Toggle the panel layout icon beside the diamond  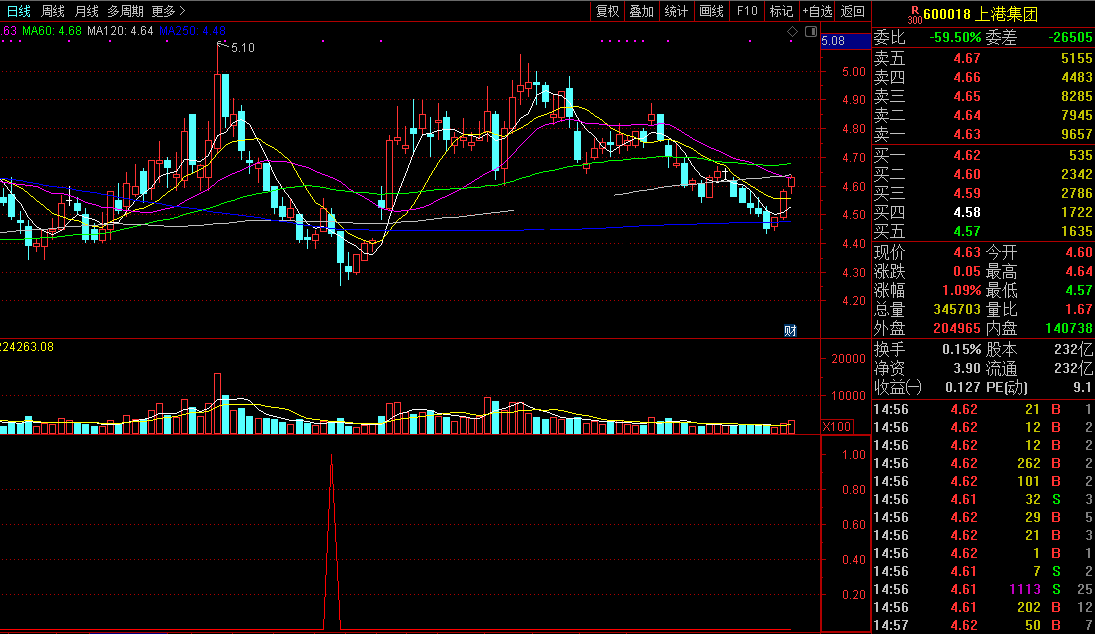tap(811, 31)
